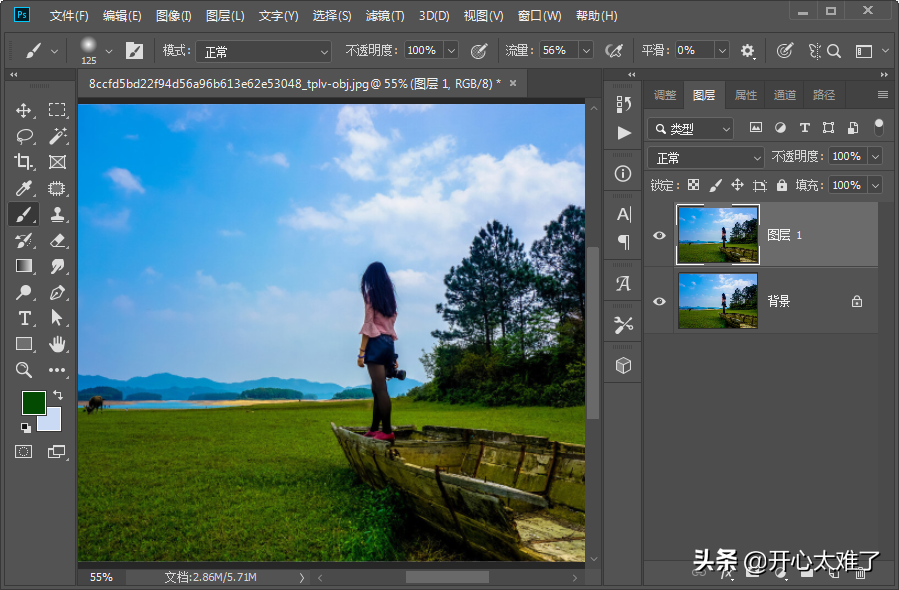The height and width of the screenshot is (590, 899).
Task: Open the 3D panel cube icon
Action: pyautogui.click(x=623, y=365)
